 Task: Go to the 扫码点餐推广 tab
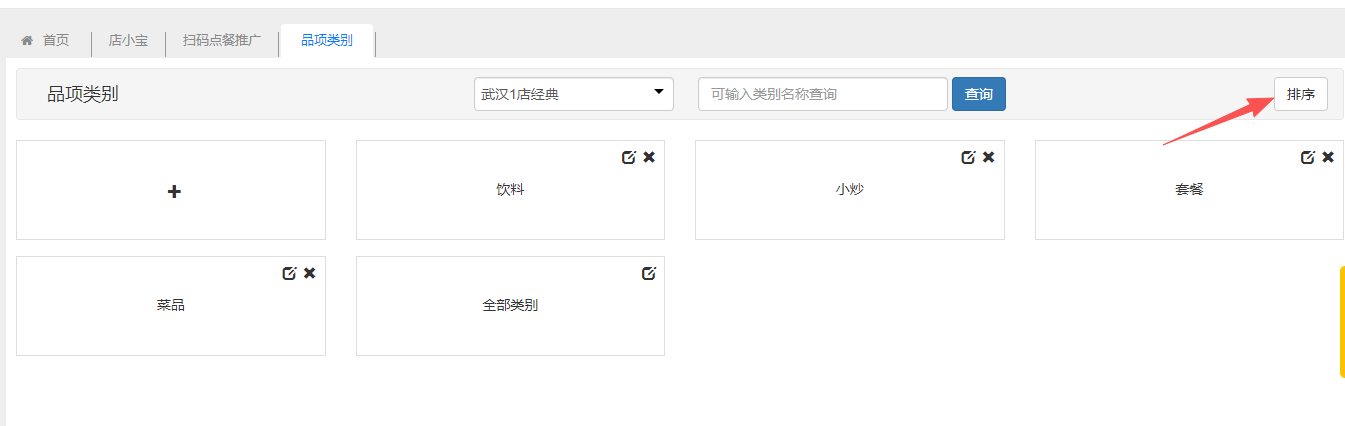221,41
